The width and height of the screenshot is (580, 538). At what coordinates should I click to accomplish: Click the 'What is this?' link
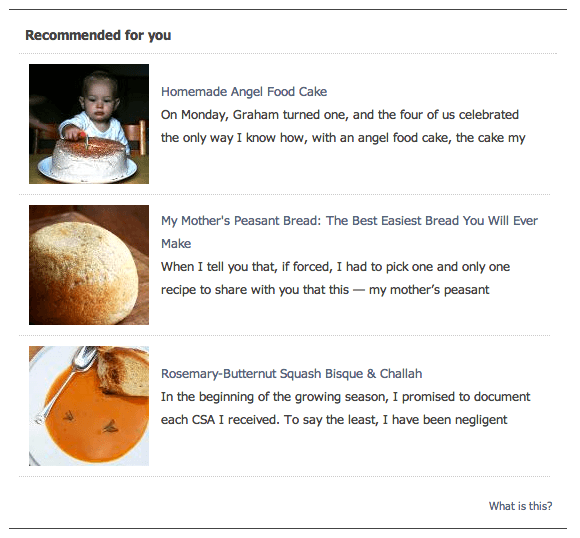520,506
